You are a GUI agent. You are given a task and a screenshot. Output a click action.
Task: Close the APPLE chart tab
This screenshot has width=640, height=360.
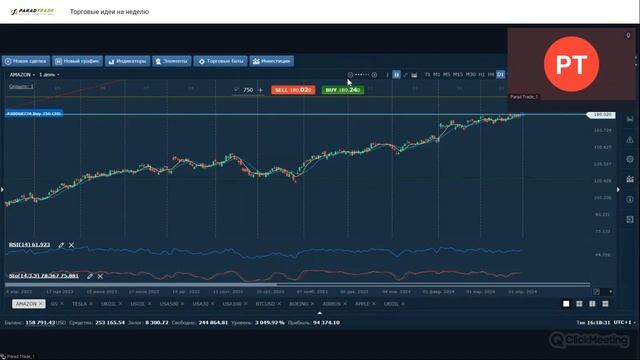click(x=374, y=304)
